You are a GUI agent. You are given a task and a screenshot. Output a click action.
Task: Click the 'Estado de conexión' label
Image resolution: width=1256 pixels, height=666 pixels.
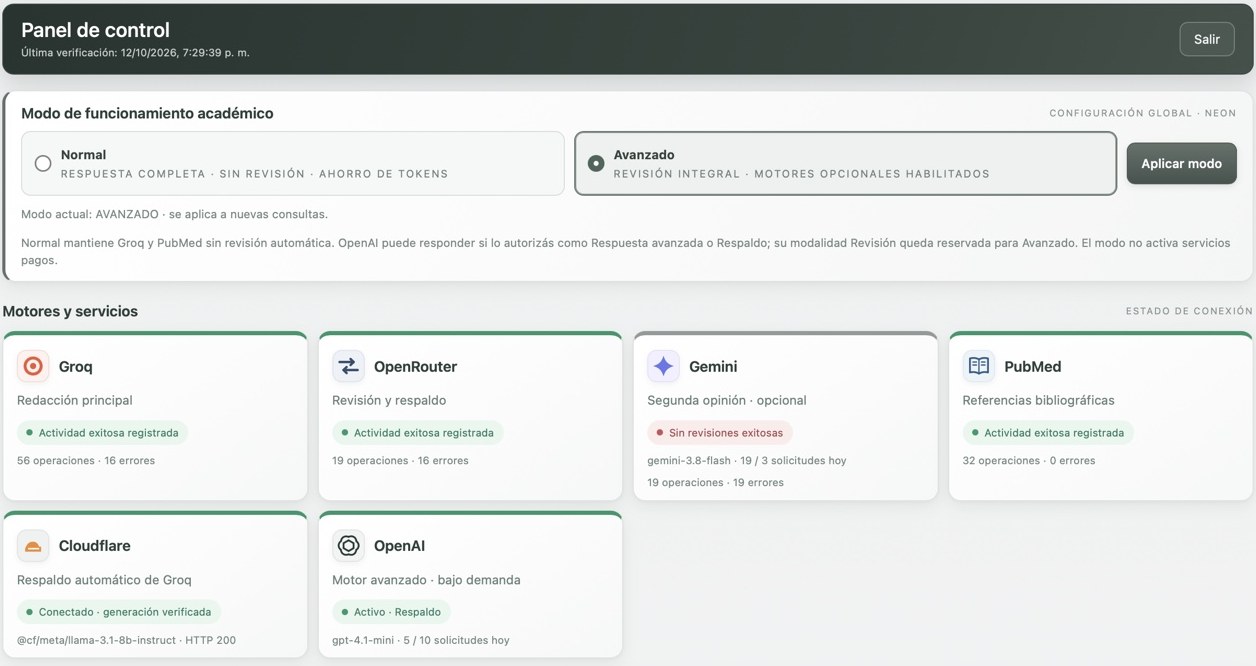point(1189,311)
